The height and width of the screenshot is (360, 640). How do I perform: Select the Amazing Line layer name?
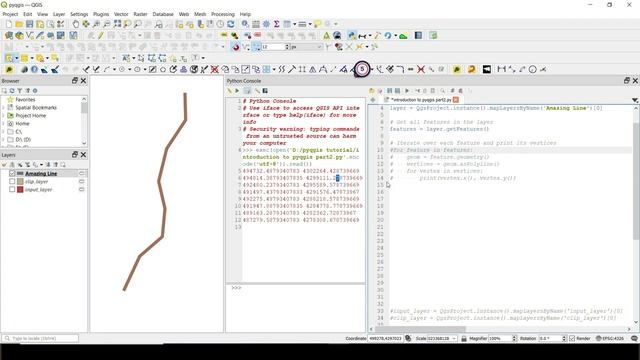point(41,173)
